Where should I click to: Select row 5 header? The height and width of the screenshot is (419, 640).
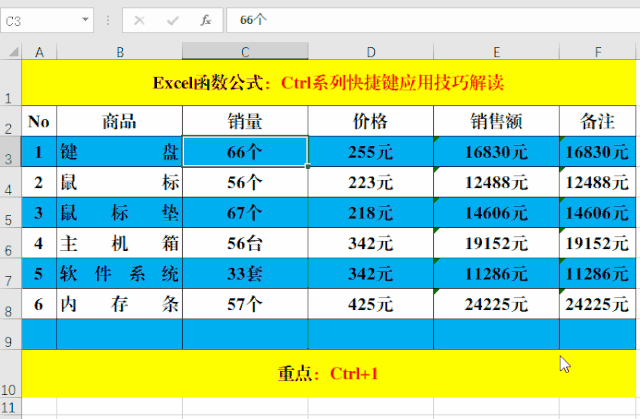tap(10, 213)
